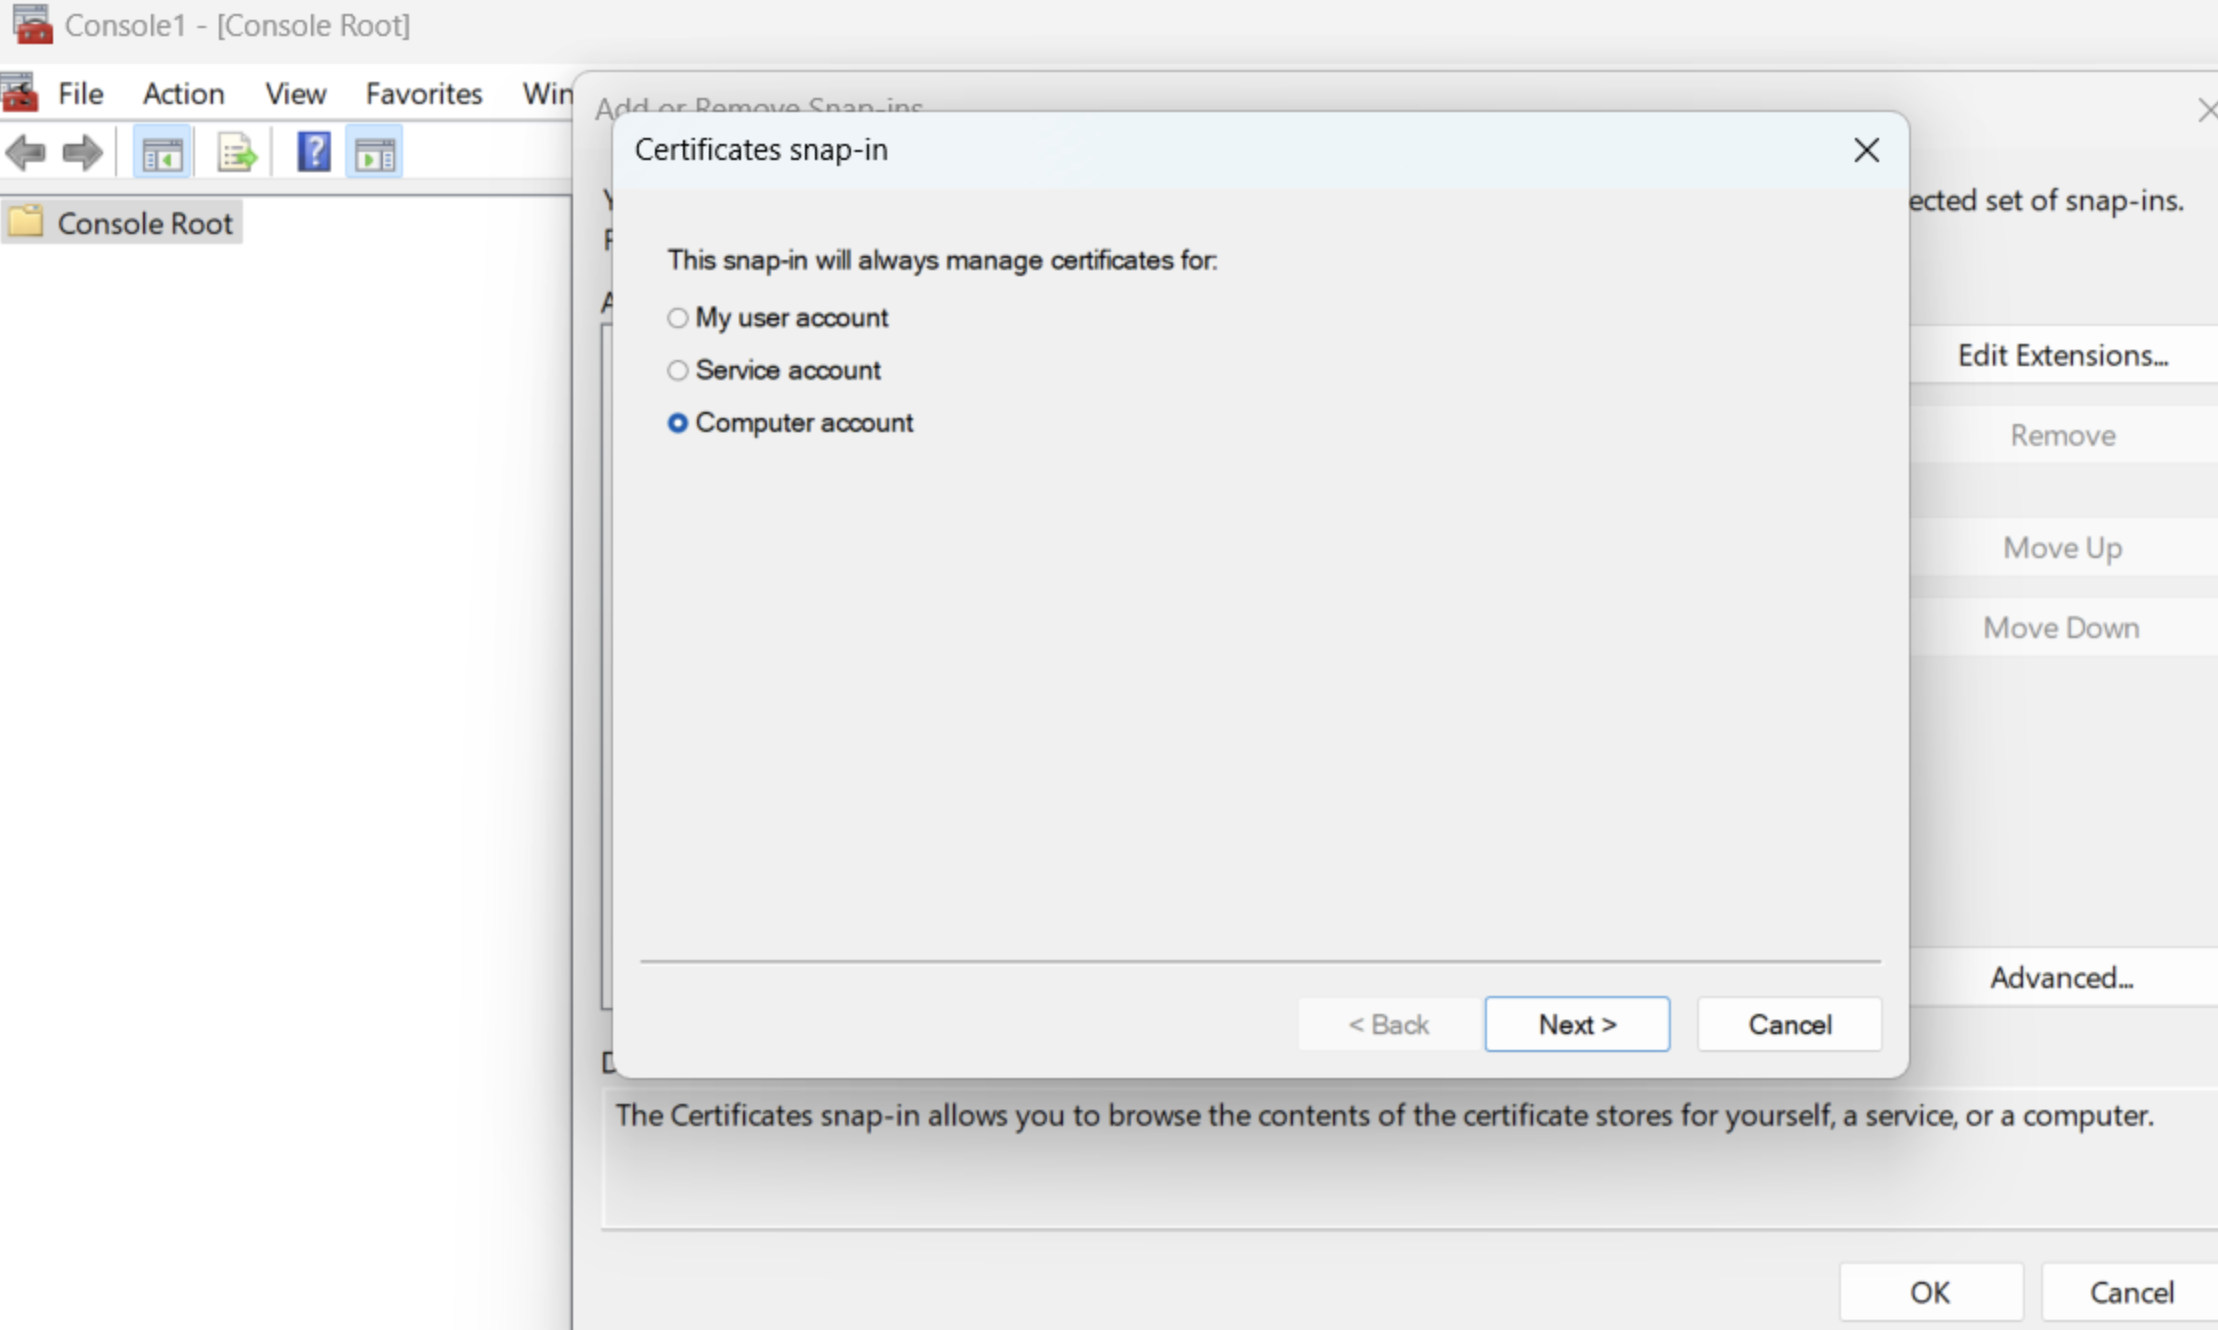2218x1330 pixels.
Task: Open the Advanced... snap-in options
Action: click(x=2061, y=977)
